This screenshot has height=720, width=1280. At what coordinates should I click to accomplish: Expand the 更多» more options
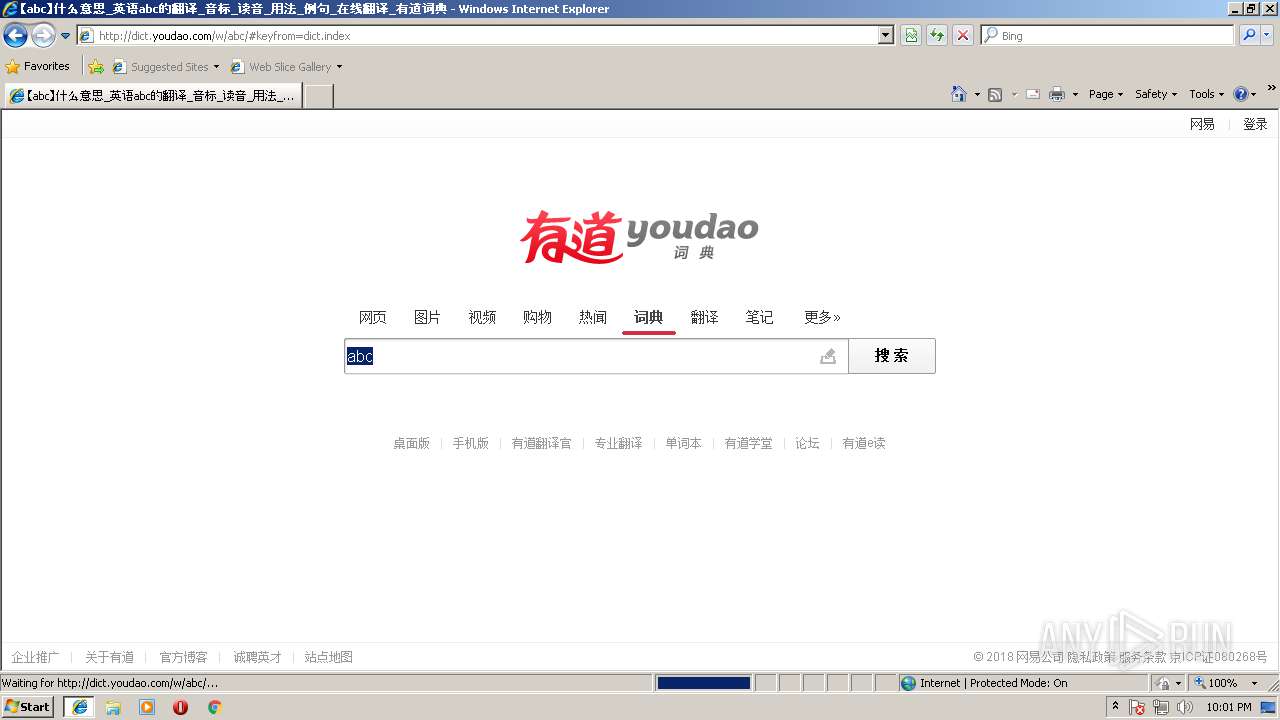(x=822, y=317)
